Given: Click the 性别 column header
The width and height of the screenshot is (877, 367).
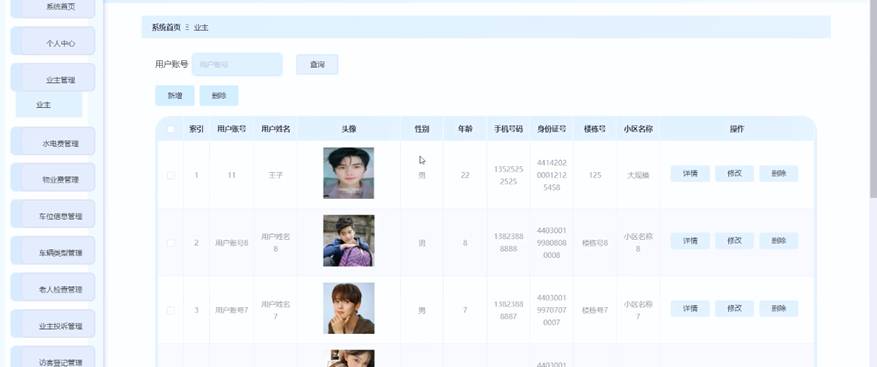Looking at the screenshot, I should (x=422, y=129).
